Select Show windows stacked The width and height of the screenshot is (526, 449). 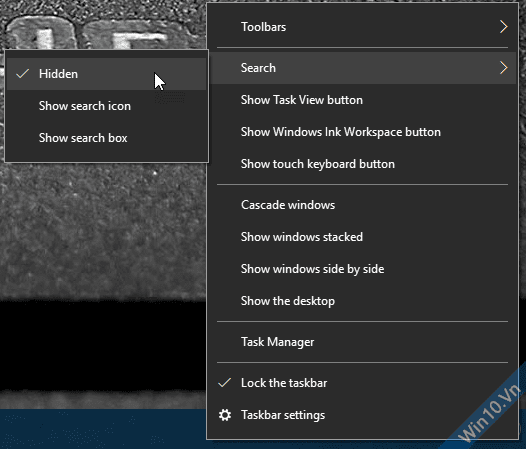coord(363,237)
